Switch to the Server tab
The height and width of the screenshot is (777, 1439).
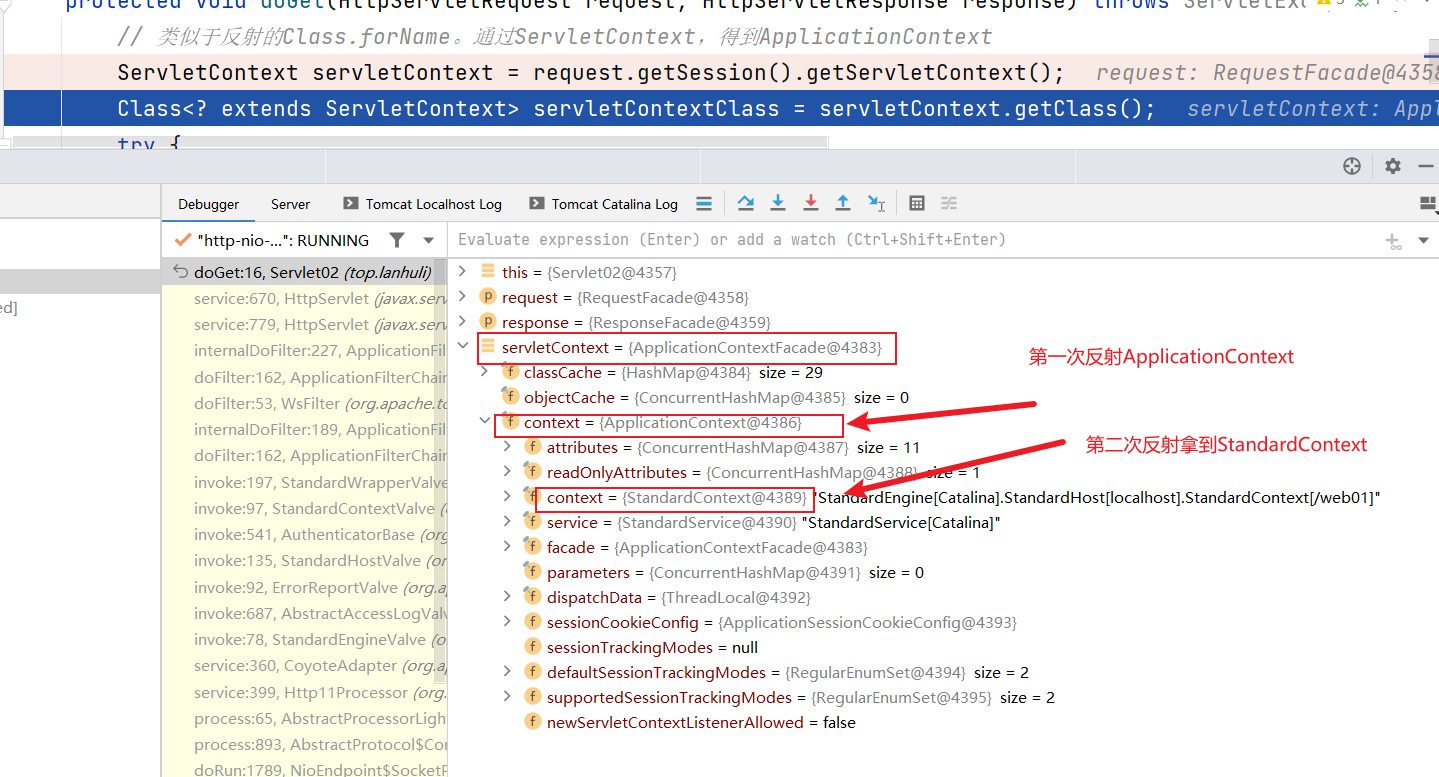pyautogui.click(x=290, y=204)
